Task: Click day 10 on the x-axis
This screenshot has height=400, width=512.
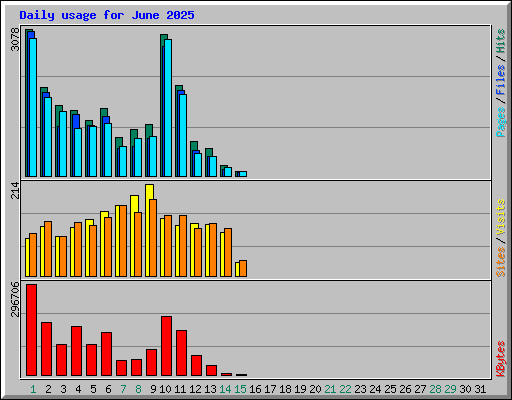Action: (165, 389)
